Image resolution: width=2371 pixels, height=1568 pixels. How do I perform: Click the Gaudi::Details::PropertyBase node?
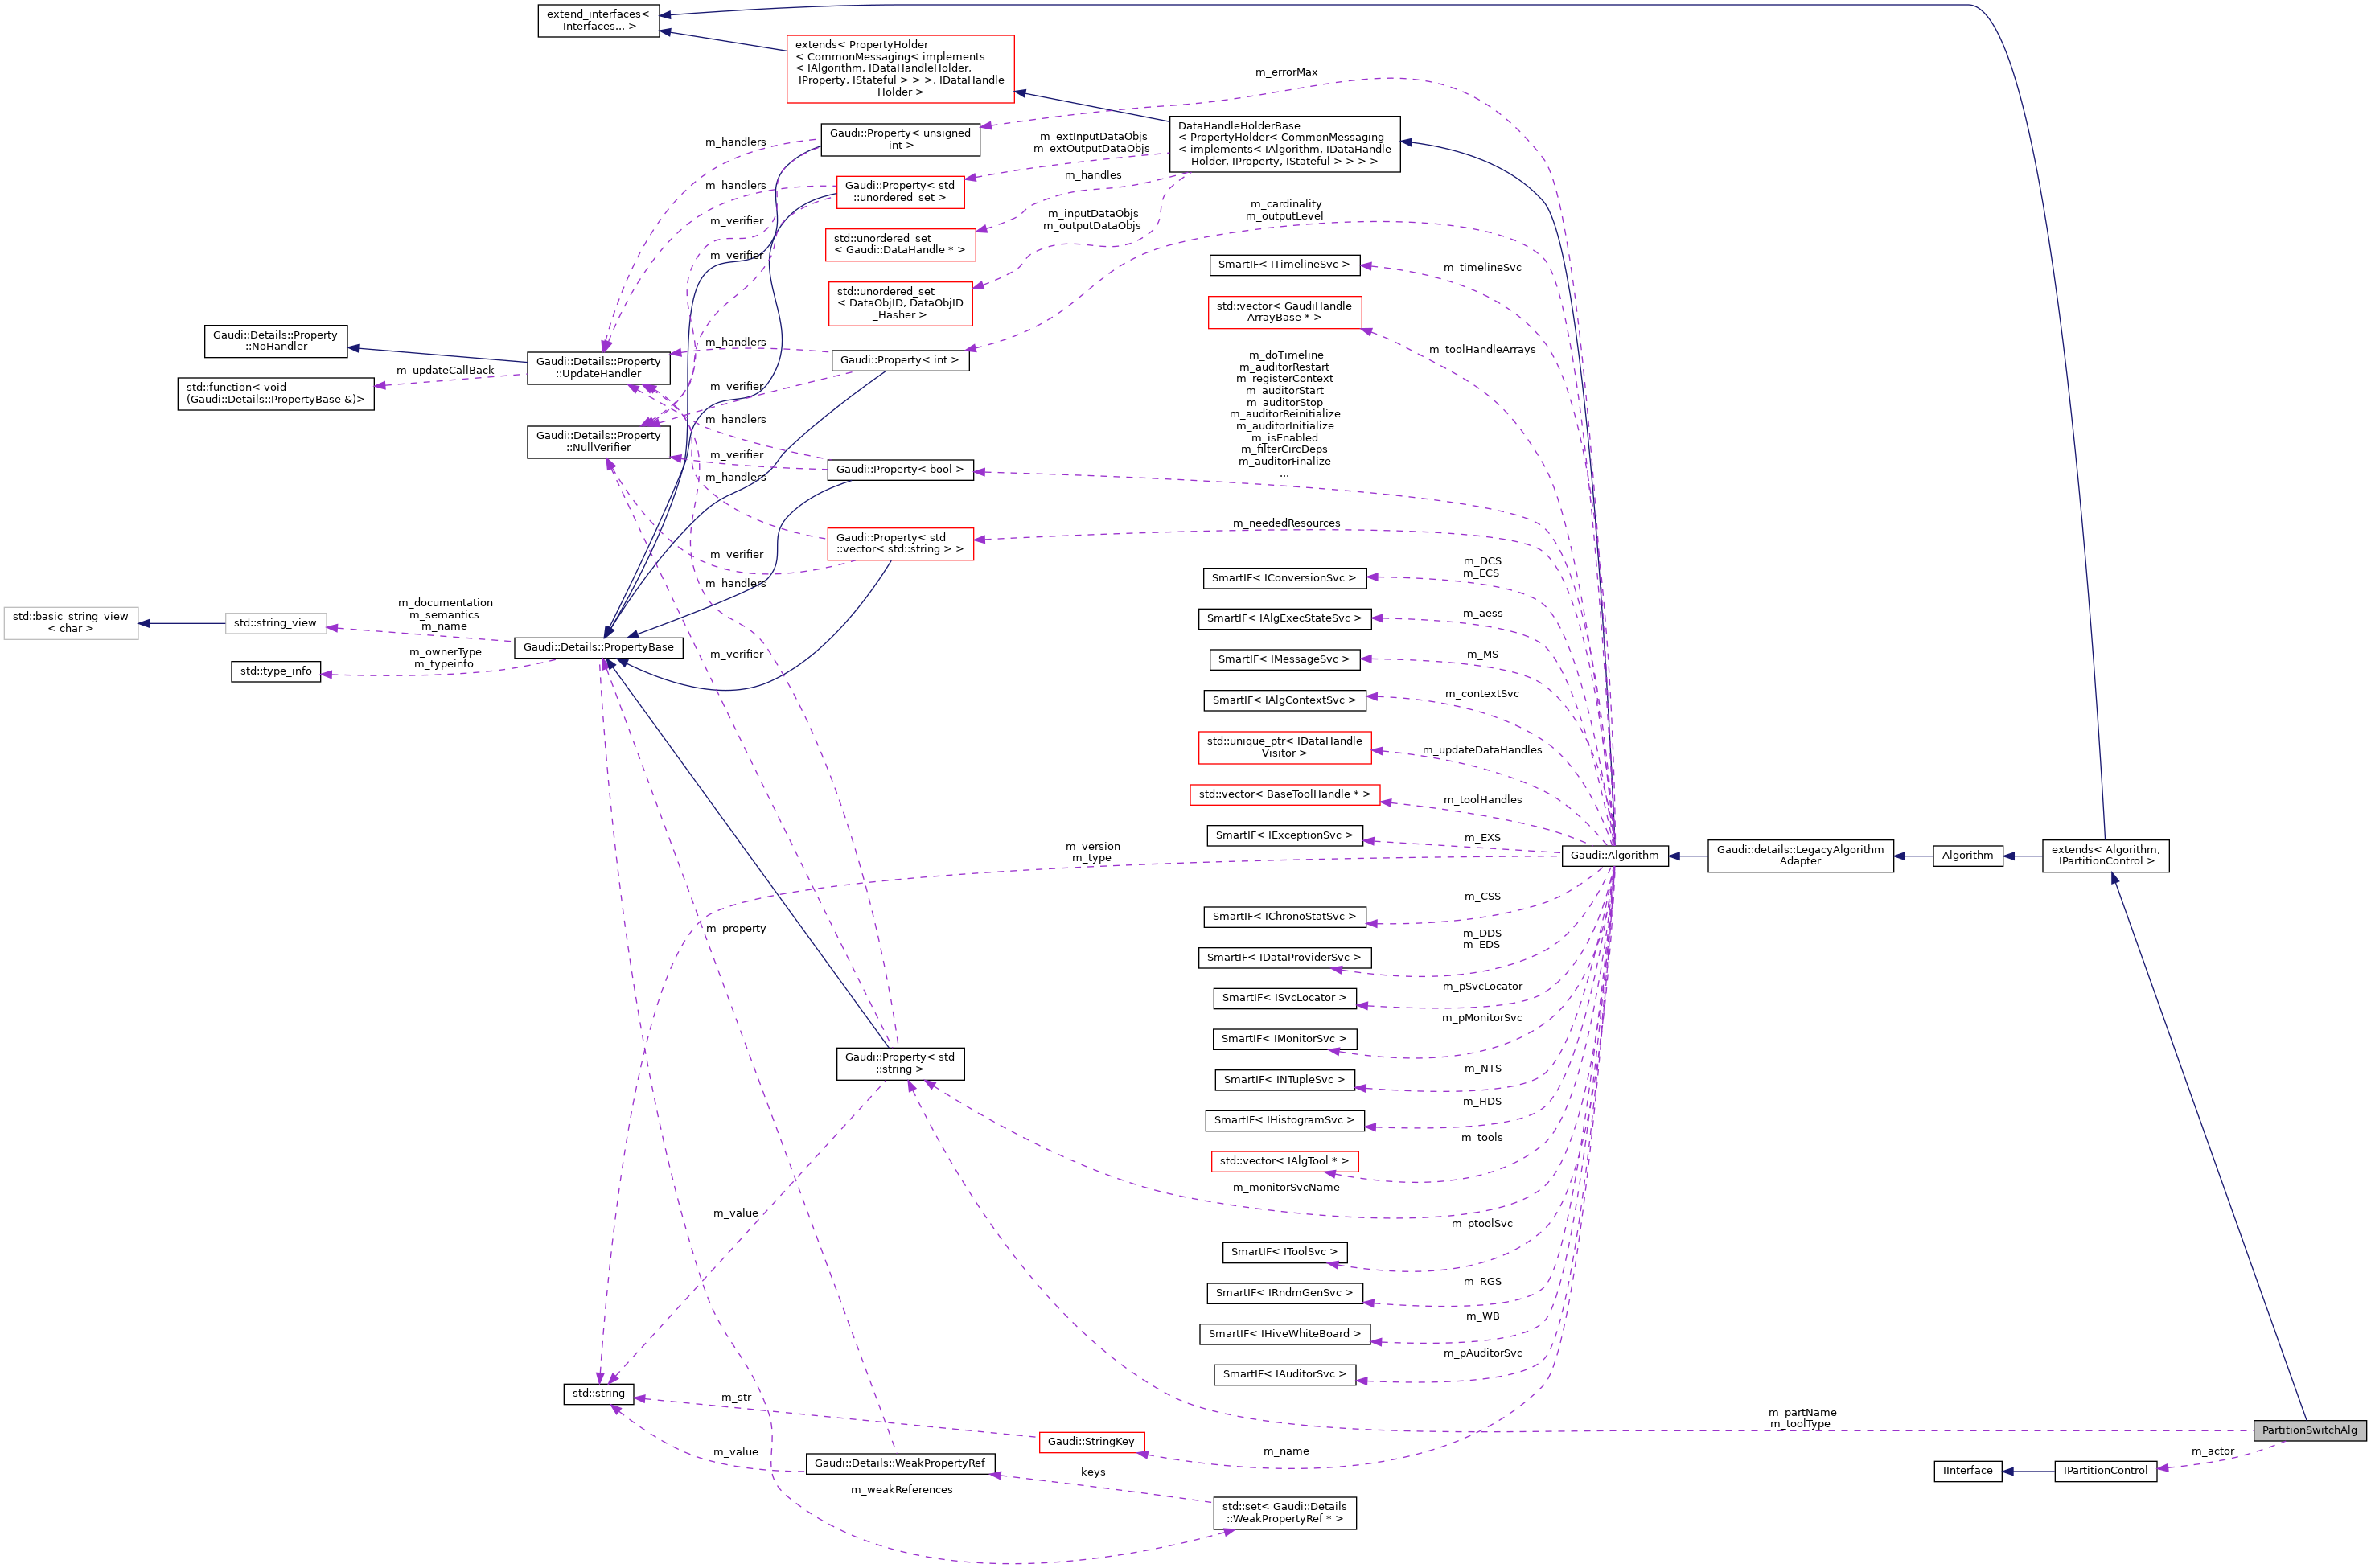coord(598,647)
